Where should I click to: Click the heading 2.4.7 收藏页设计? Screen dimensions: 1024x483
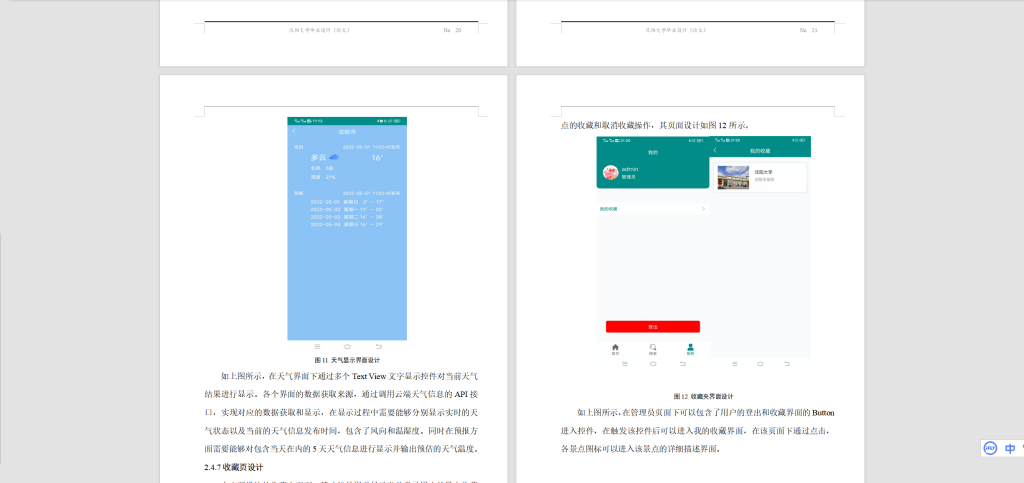pyautogui.click(x=233, y=467)
